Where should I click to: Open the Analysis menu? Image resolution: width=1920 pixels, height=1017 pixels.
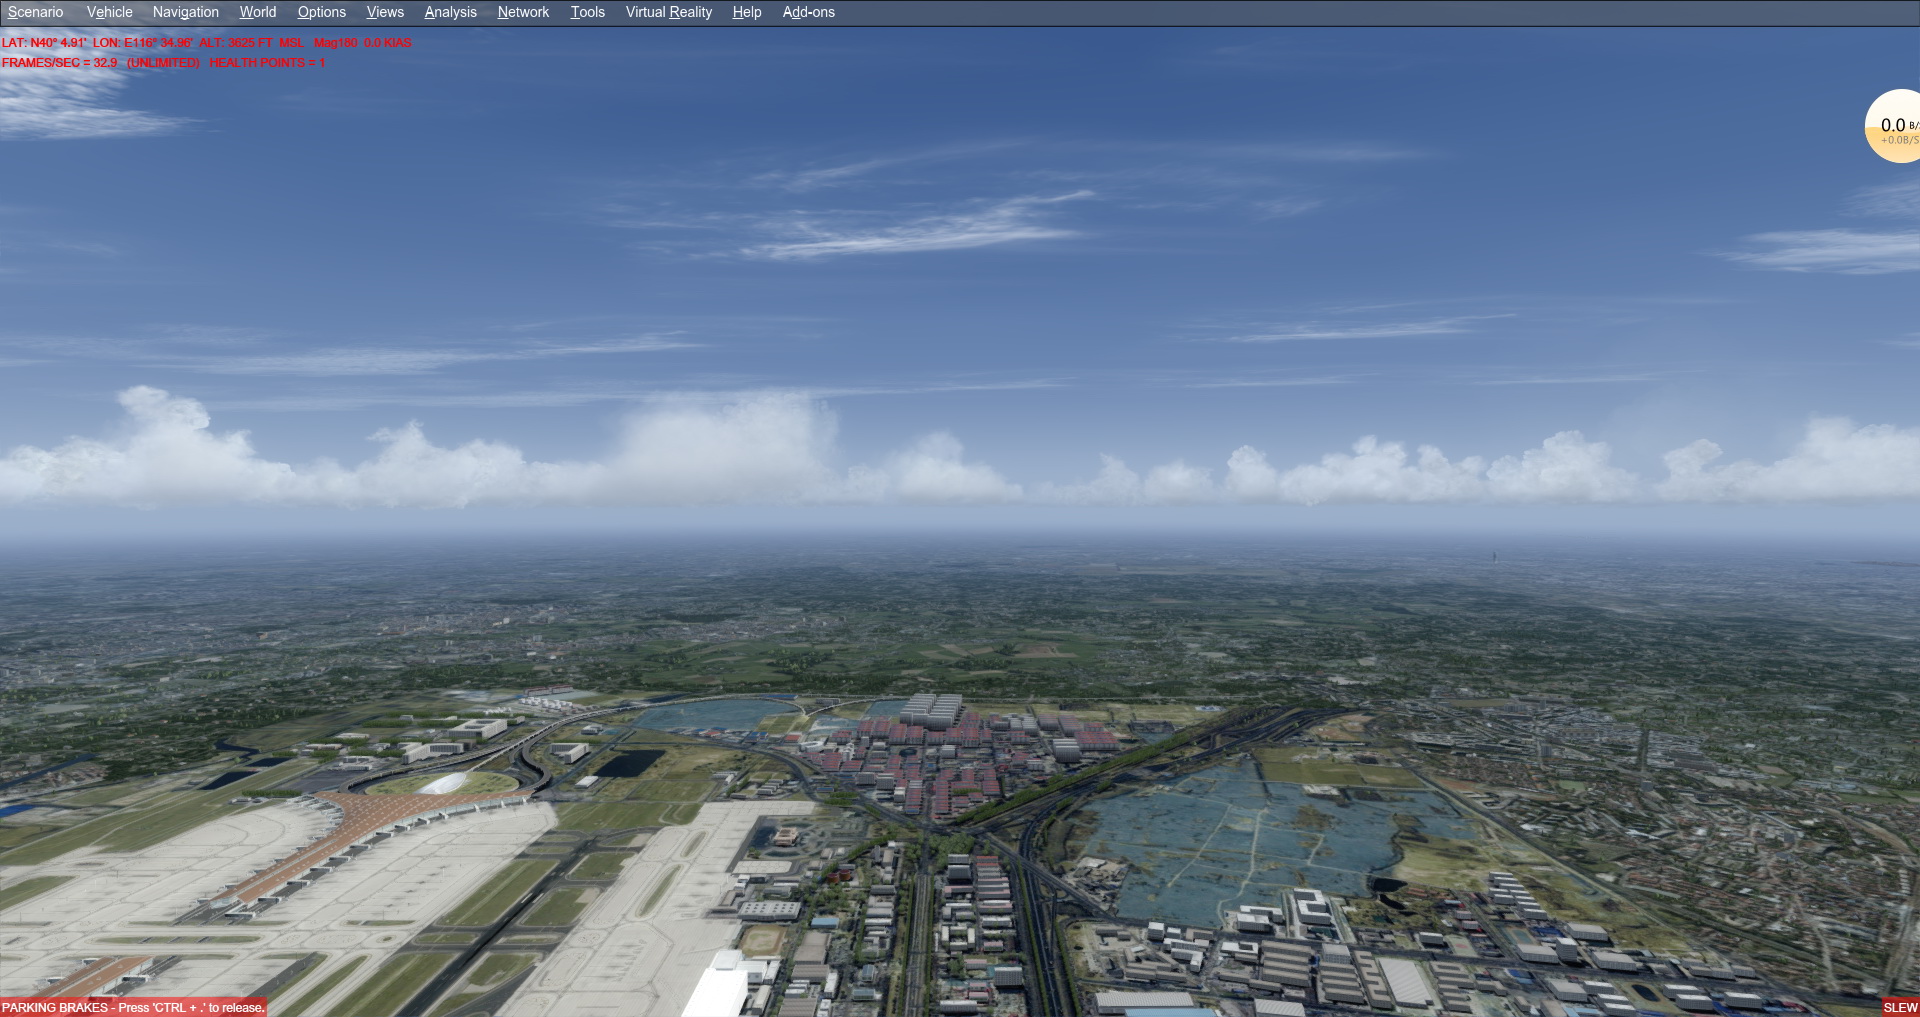pos(450,12)
